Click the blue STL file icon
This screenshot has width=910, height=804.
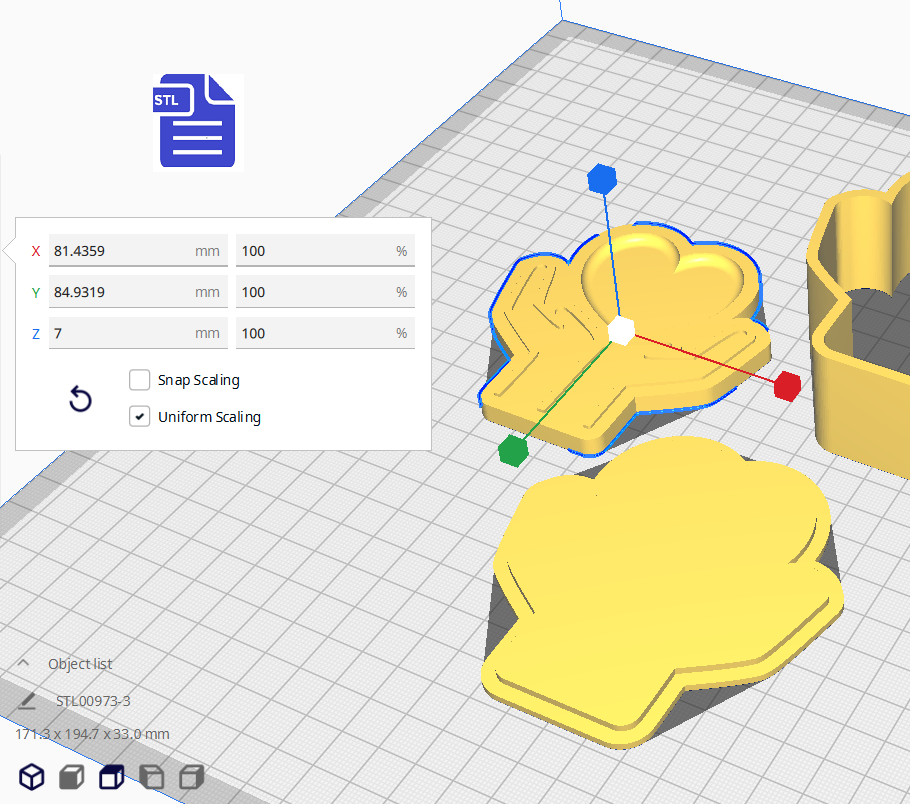tap(197, 121)
